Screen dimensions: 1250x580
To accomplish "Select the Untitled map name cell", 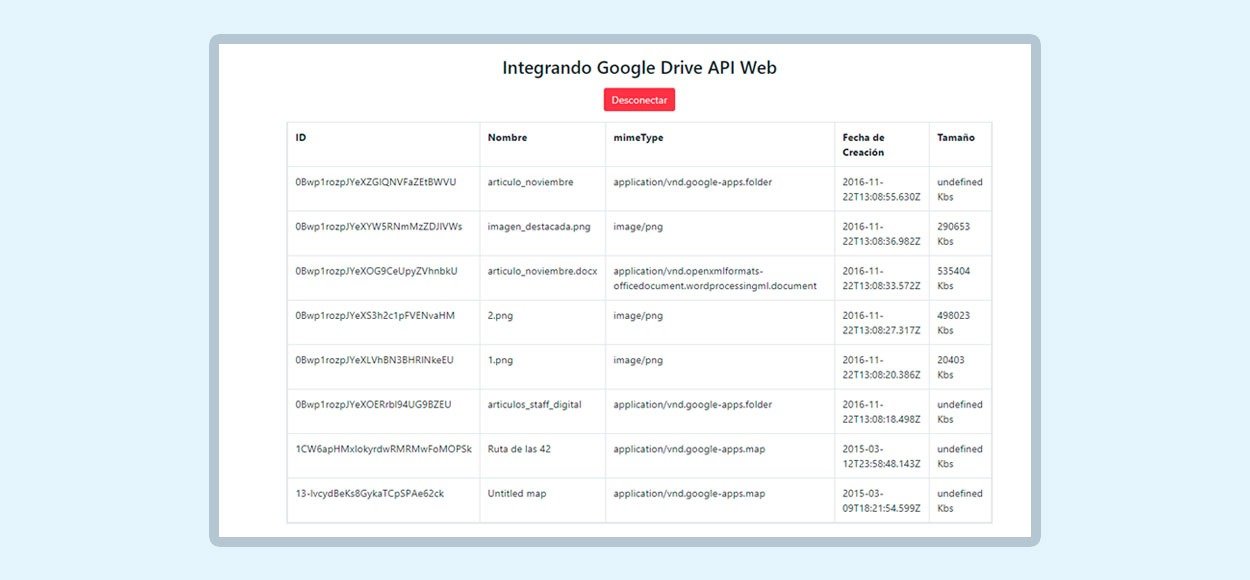I will tap(517, 494).
